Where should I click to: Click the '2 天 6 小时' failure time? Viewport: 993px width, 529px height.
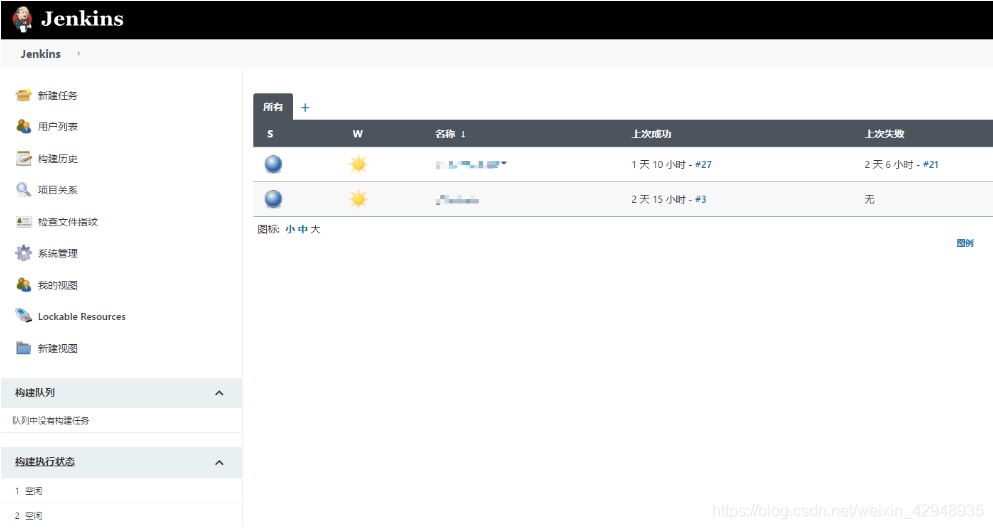[x=889, y=165]
